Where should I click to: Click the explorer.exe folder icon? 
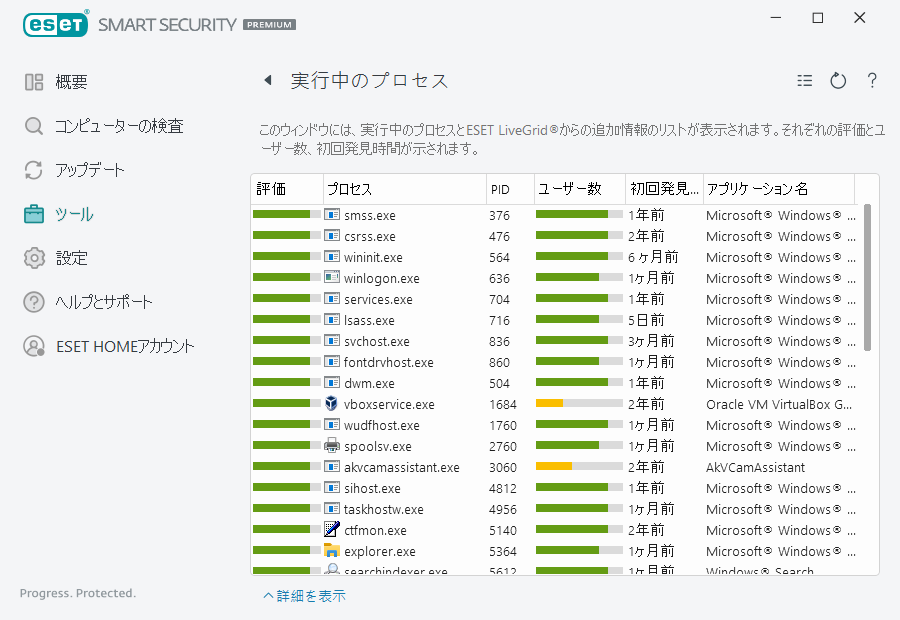click(332, 551)
